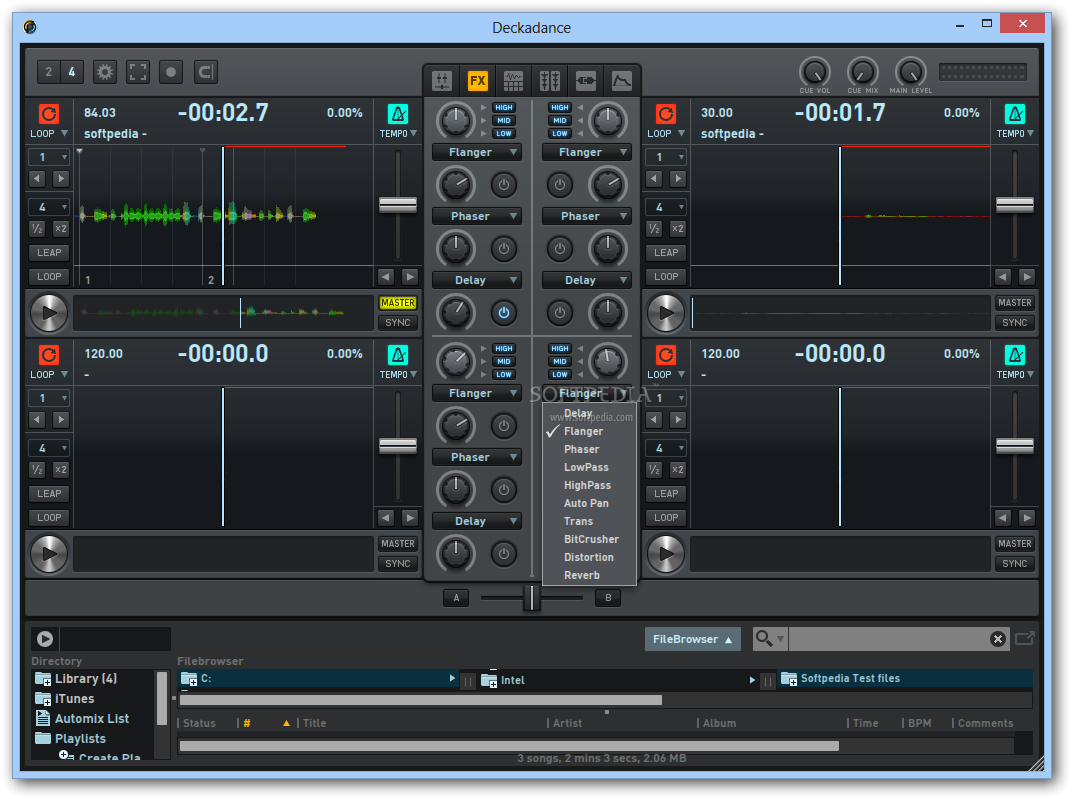Click half loop button on the 30.00 BPM deck
This screenshot has width=1072, height=799.
point(654,228)
